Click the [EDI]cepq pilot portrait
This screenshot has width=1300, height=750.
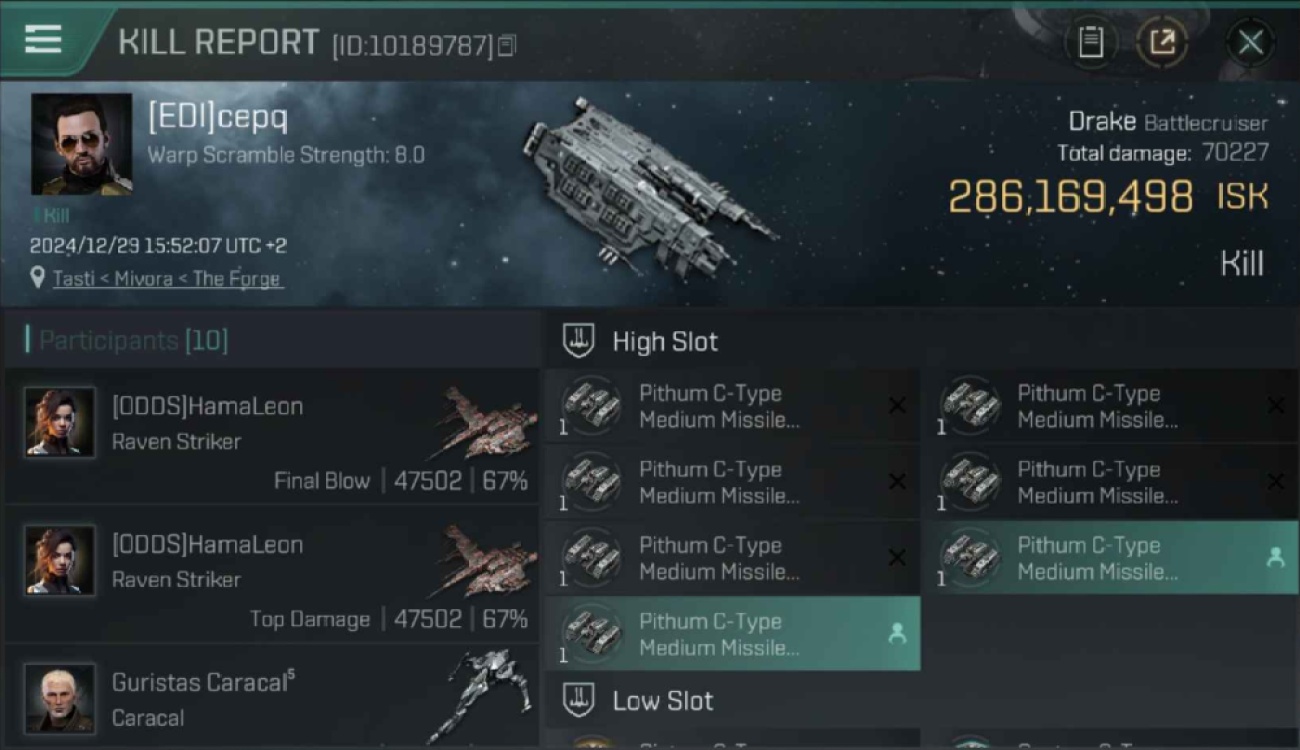click(81, 144)
